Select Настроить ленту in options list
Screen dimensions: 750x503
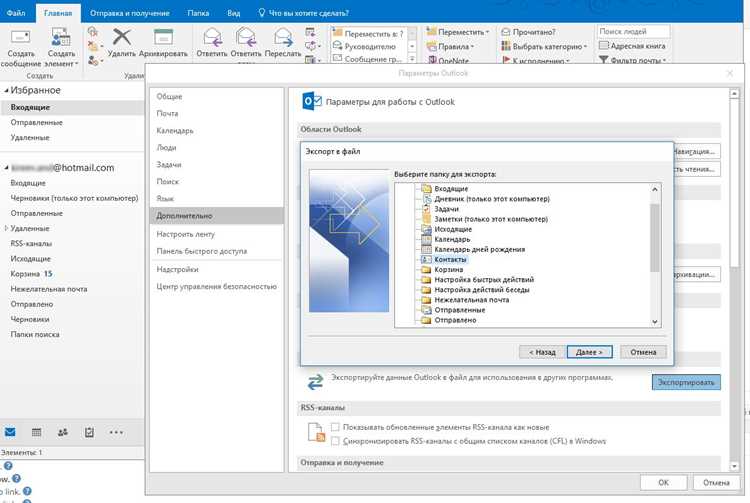pos(216,234)
